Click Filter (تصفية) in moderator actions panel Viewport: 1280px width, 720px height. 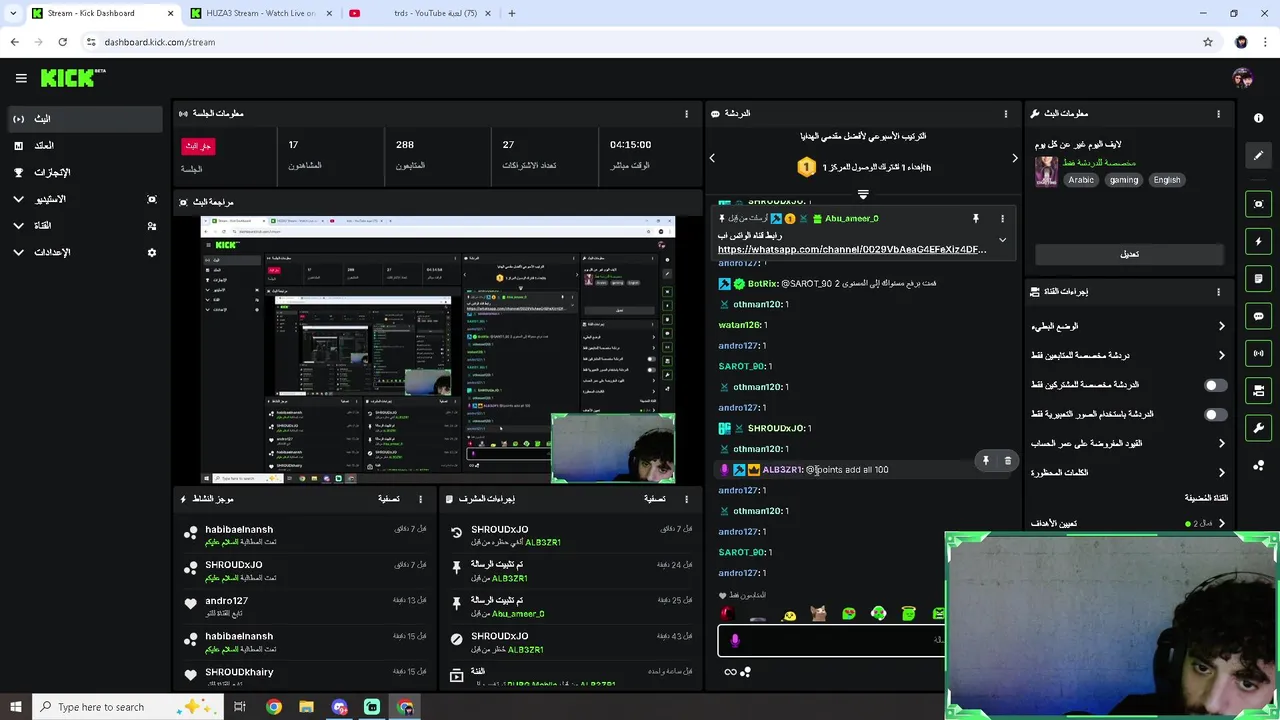point(655,499)
